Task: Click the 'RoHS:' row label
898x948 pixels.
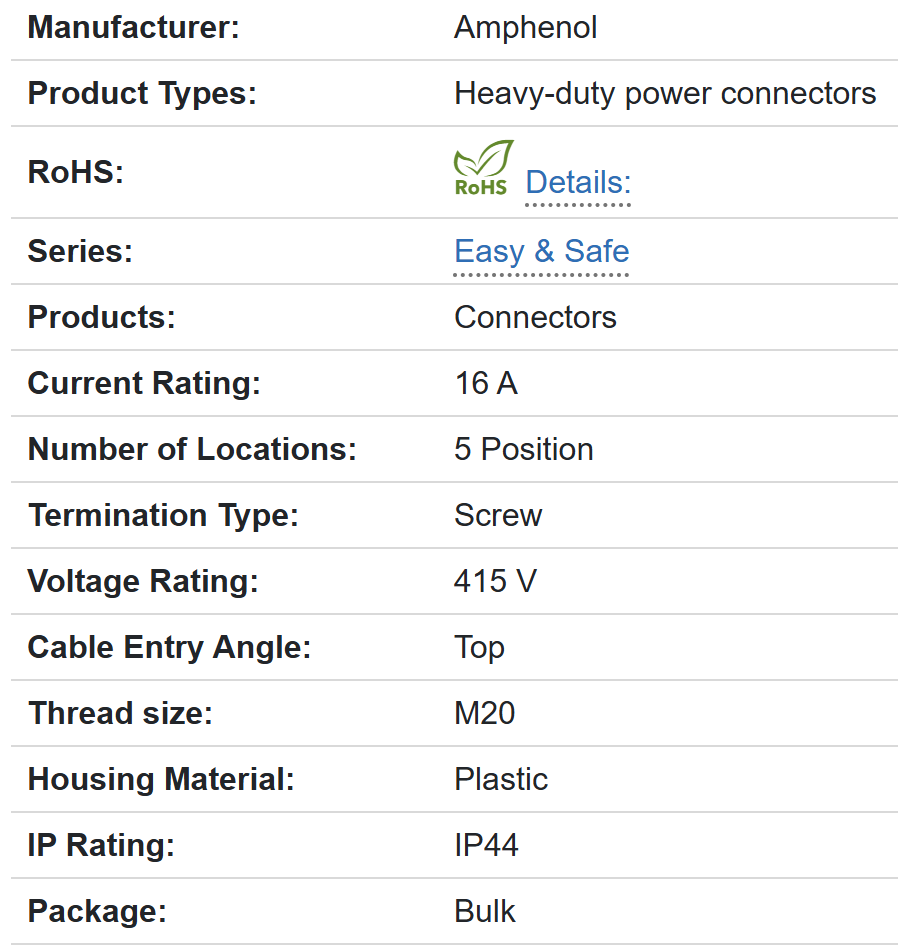Action: point(76,172)
